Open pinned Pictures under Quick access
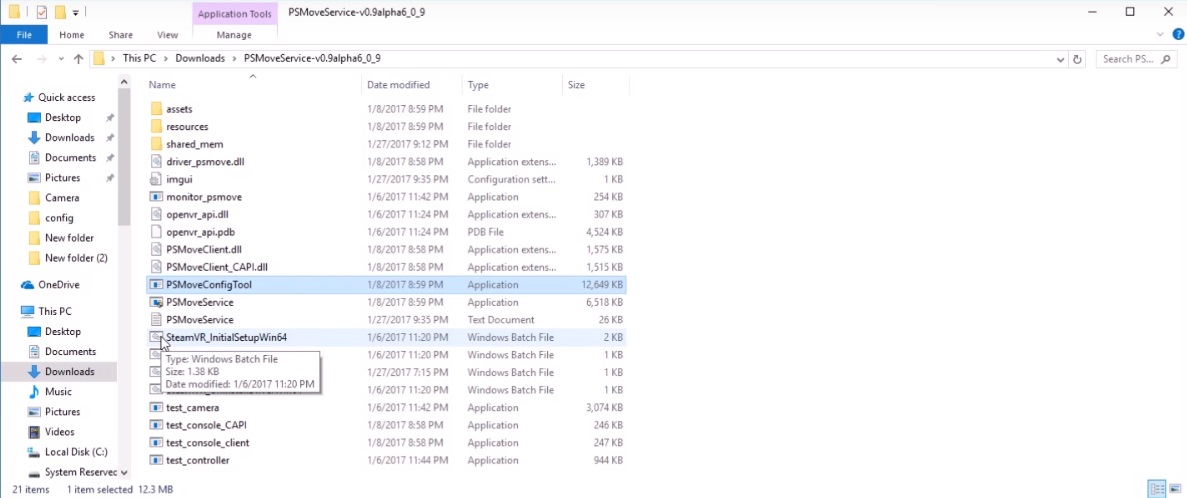Viewport: 1187px width, 498px height. (63, 177)
